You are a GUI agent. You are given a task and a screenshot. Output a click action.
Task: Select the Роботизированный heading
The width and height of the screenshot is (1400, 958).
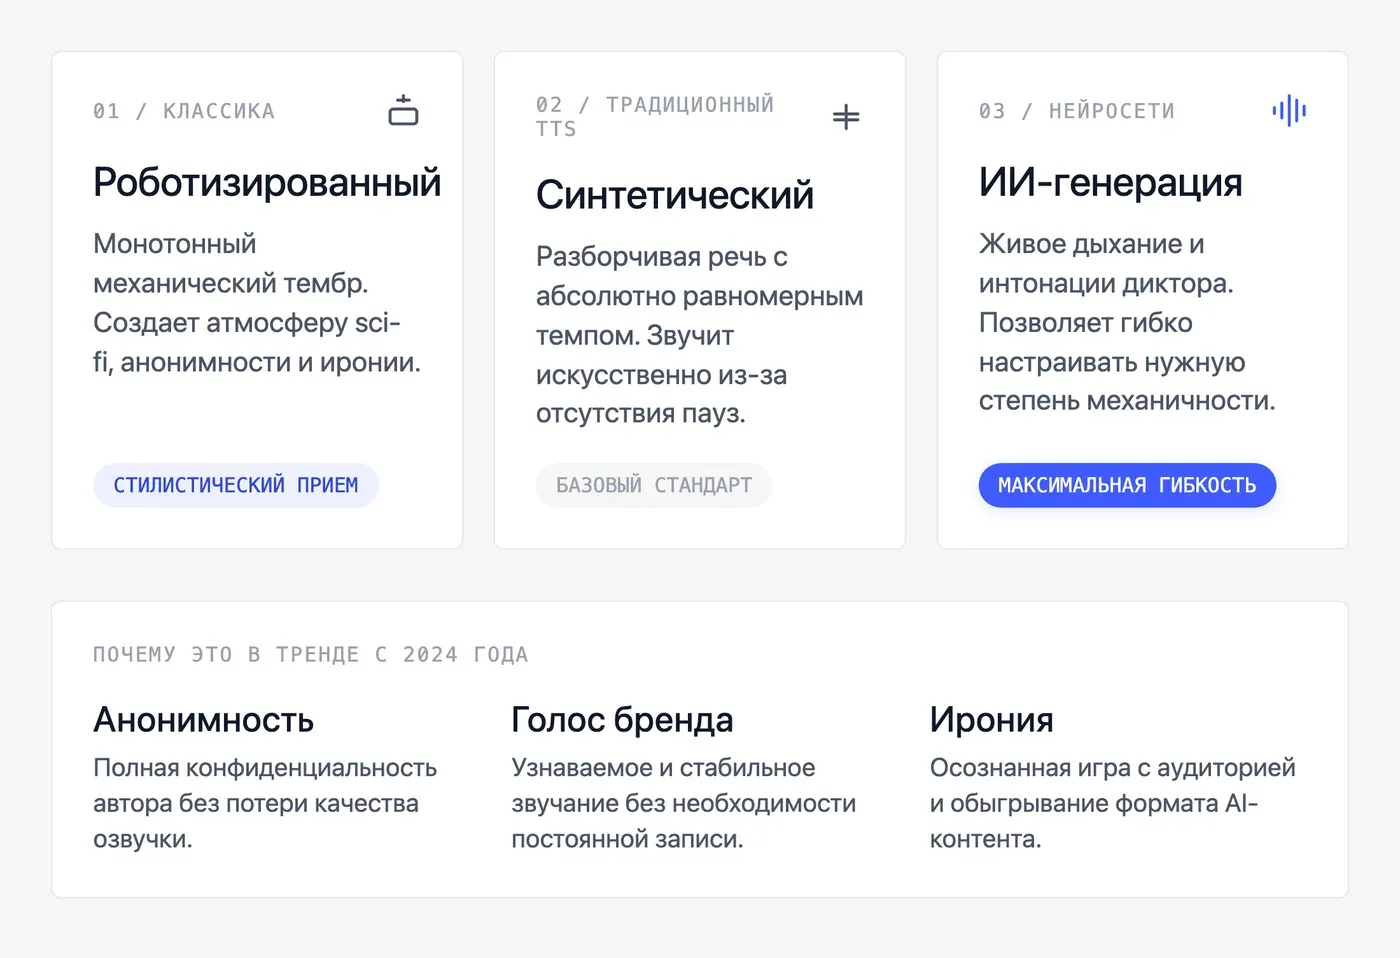(267, 182)
